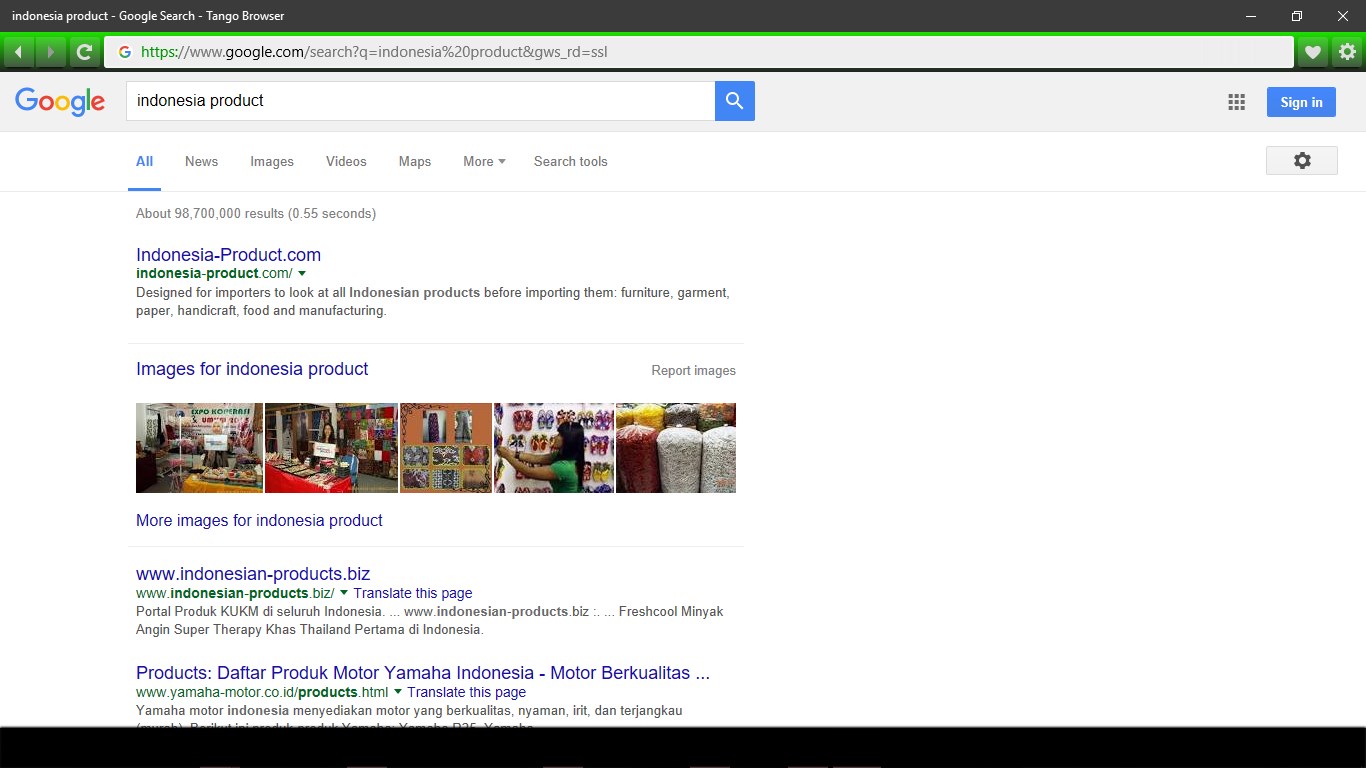Click More images for indonesia product

click(259, 520)
